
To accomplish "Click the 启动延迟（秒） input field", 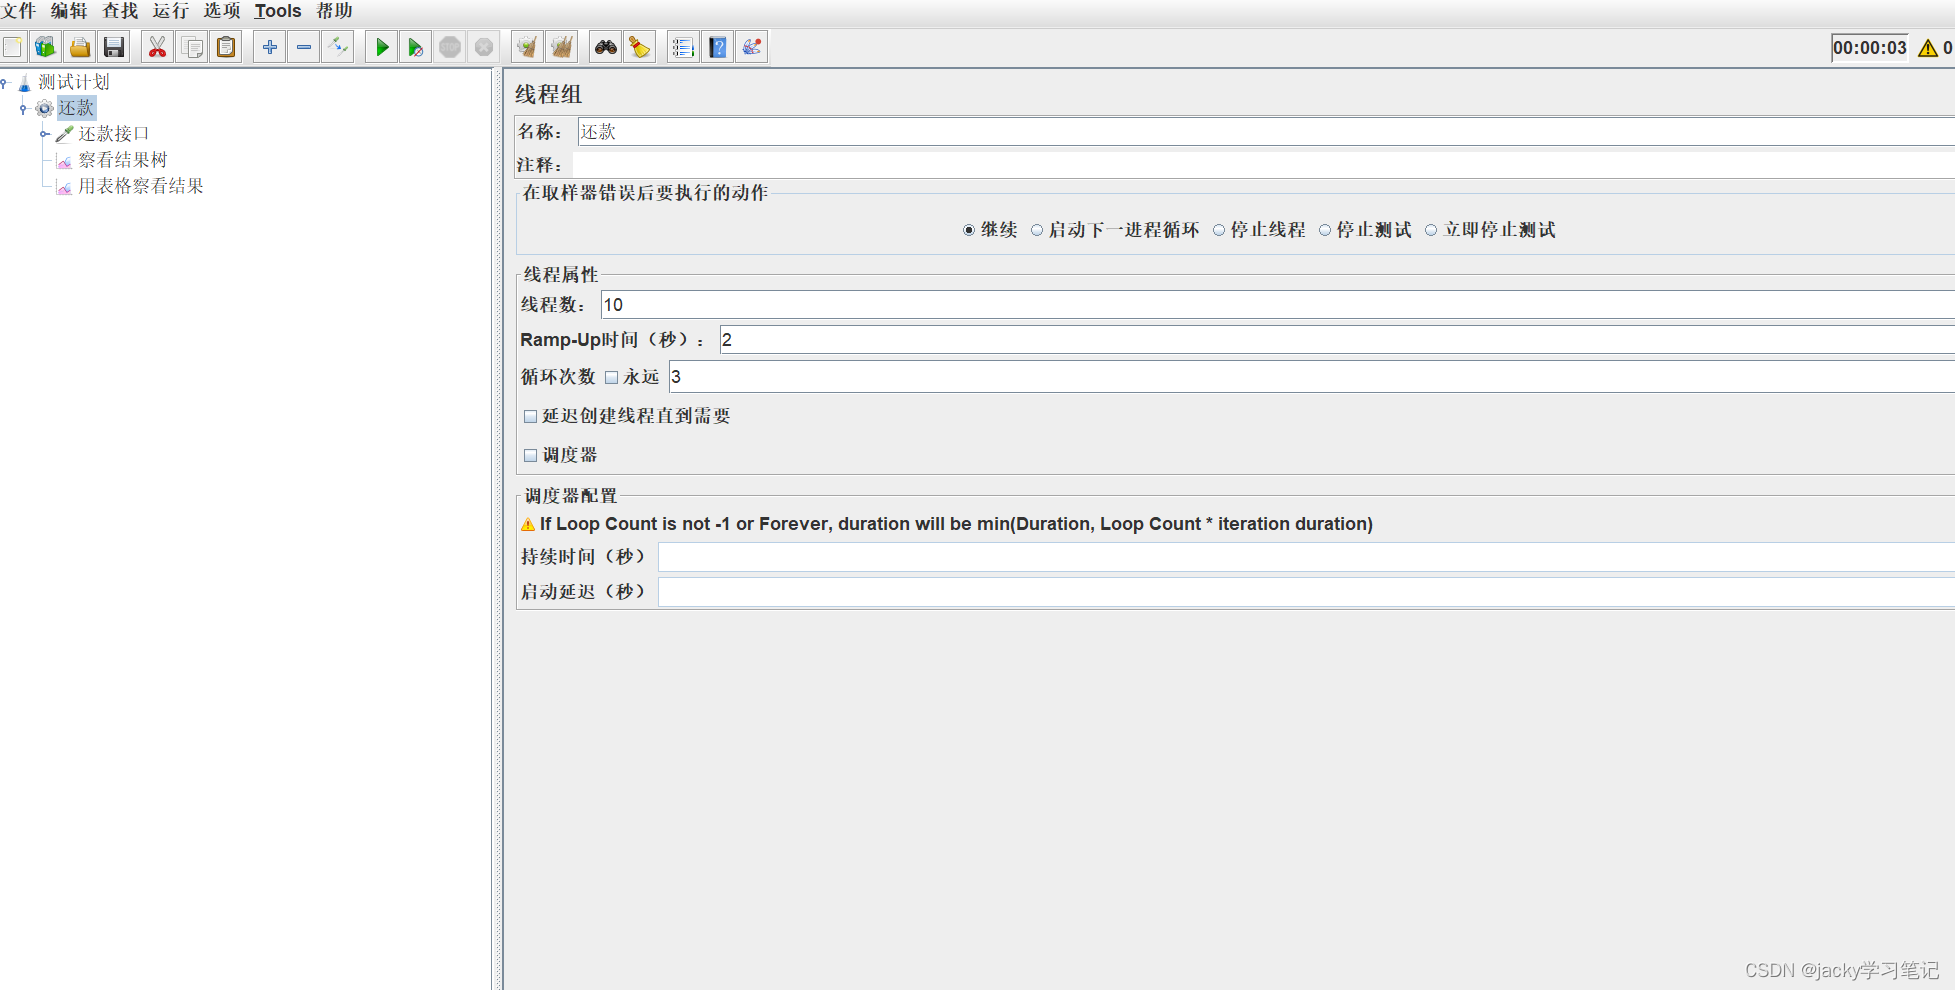I will tap(1306, 592).
